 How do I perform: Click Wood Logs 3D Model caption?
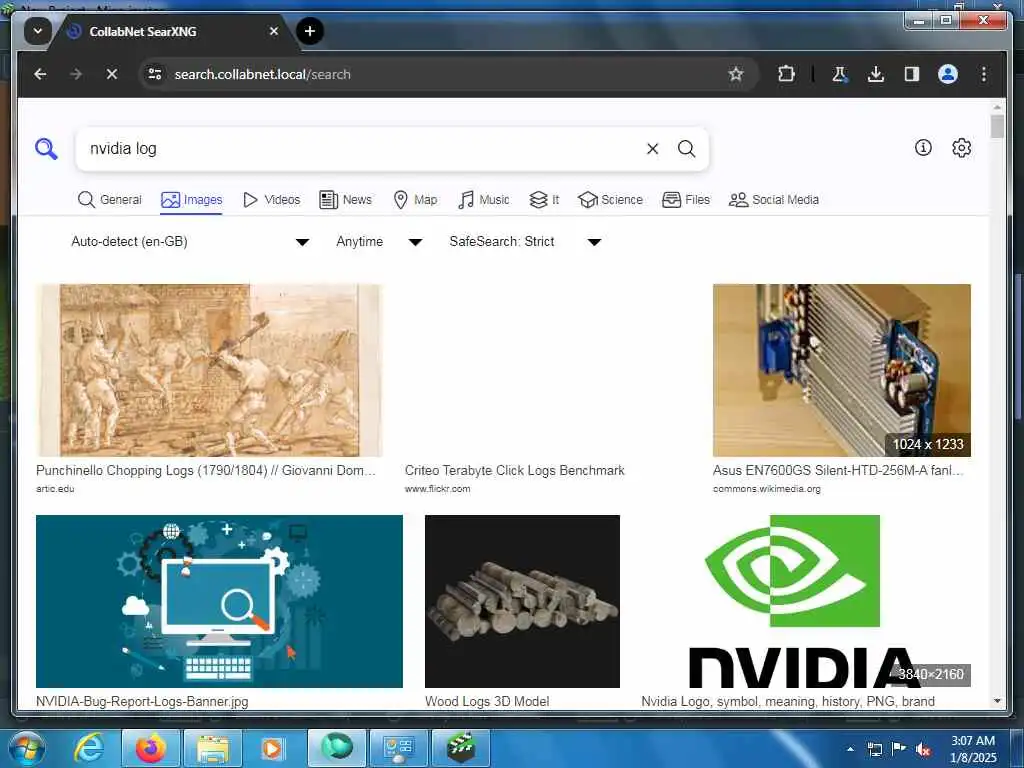point(487,701)
